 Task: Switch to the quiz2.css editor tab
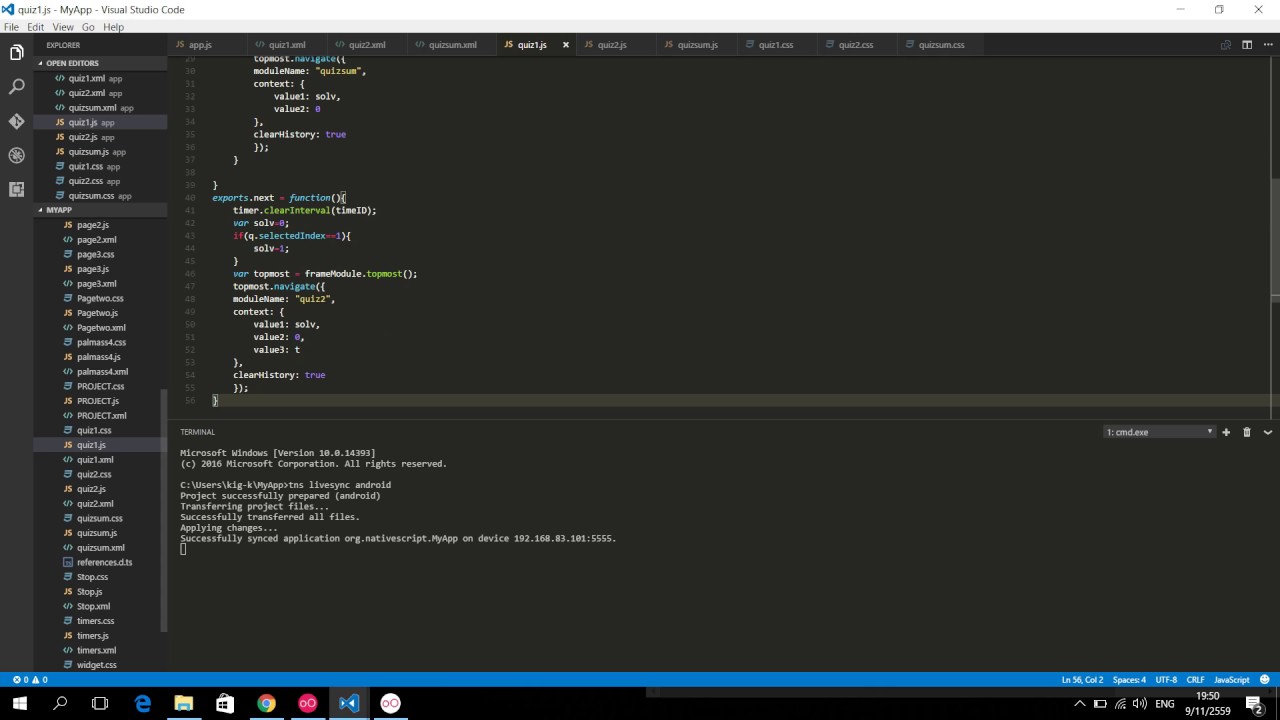[856, 45]
